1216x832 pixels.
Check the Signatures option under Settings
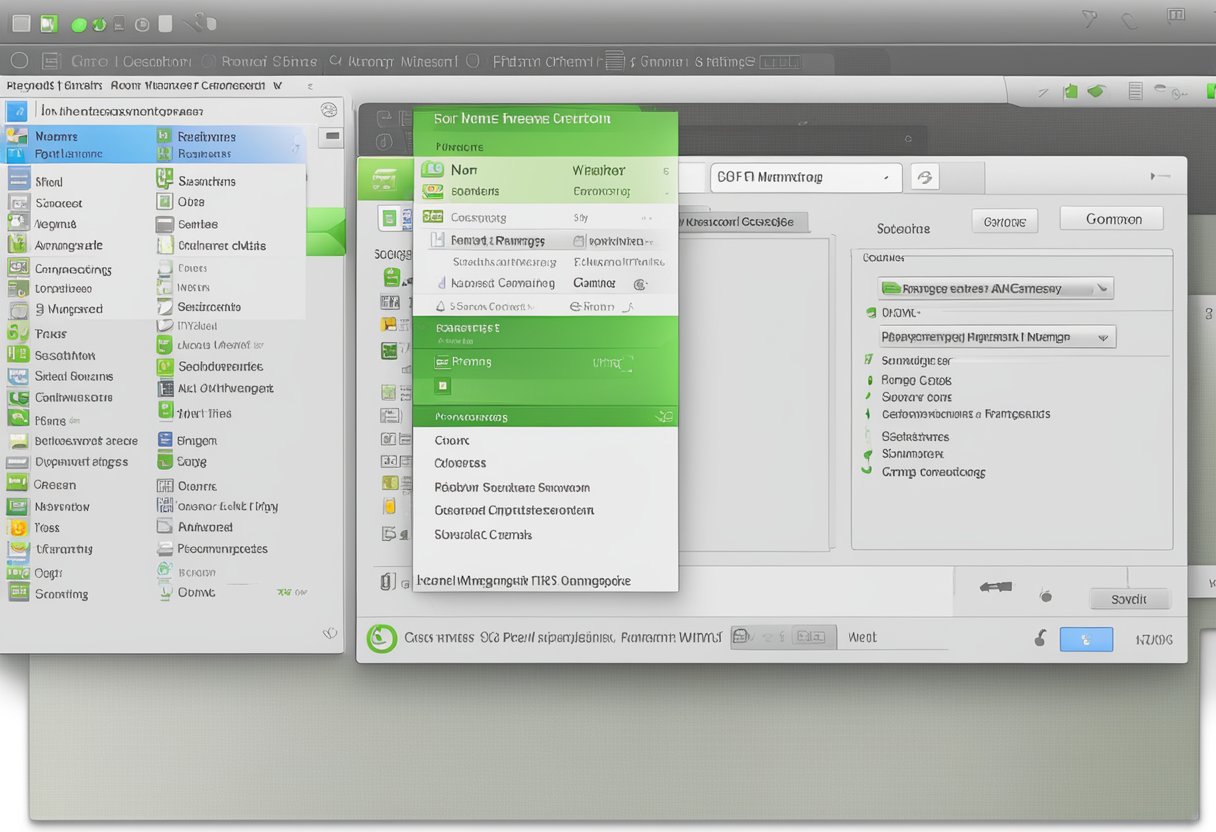(867, 436)
